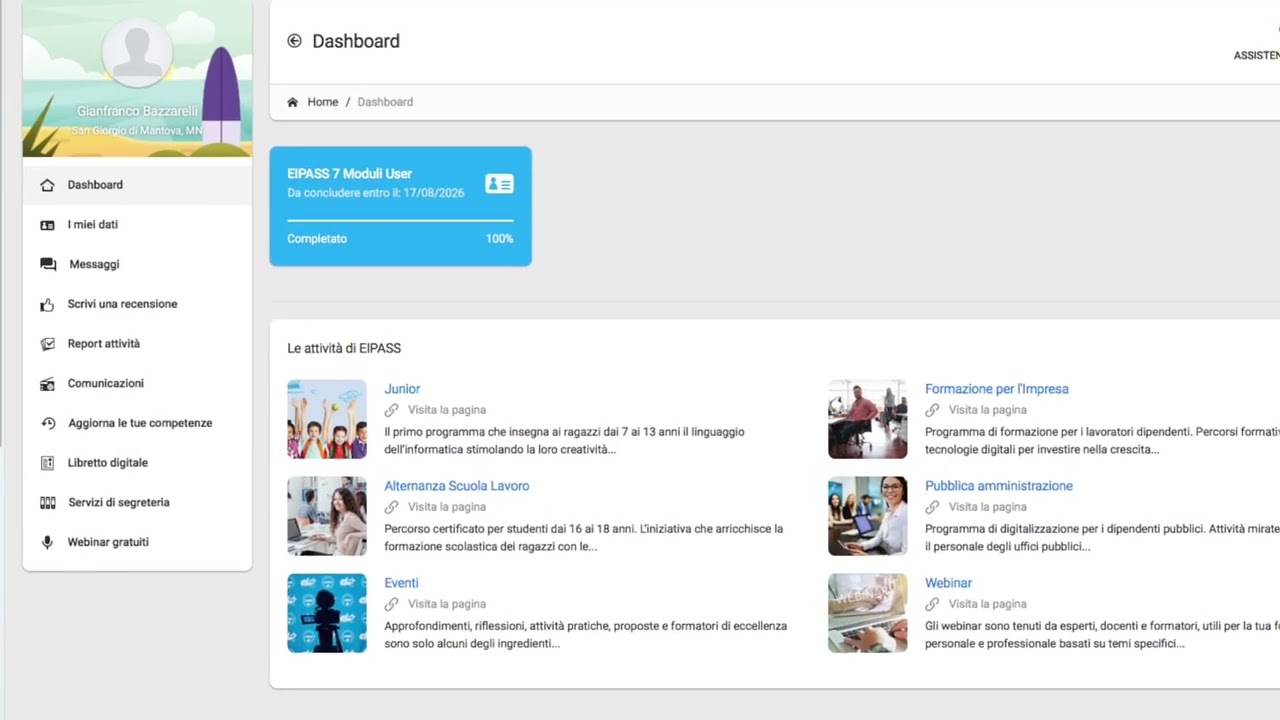The height and width of the screenshot is (720, 1280).
Task: Open Dashboard in the sidebar menu
Action: (137, 185)
